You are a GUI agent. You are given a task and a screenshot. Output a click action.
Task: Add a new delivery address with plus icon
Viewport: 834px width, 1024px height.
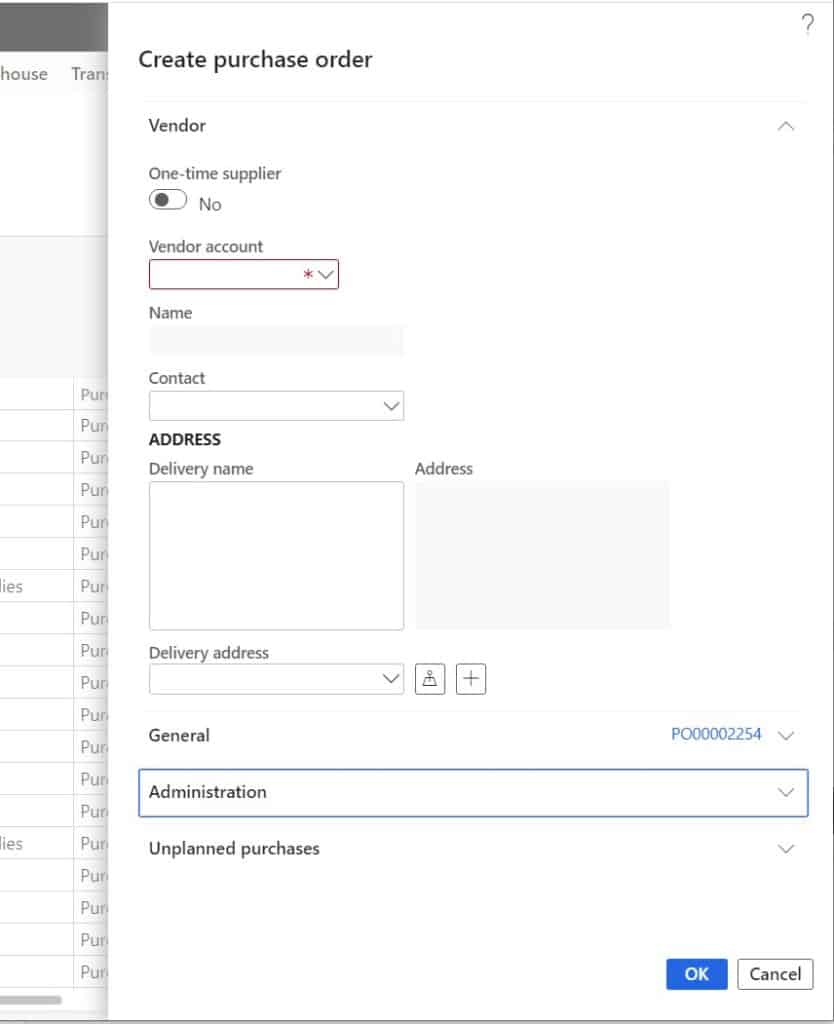(x=471, y=679)
